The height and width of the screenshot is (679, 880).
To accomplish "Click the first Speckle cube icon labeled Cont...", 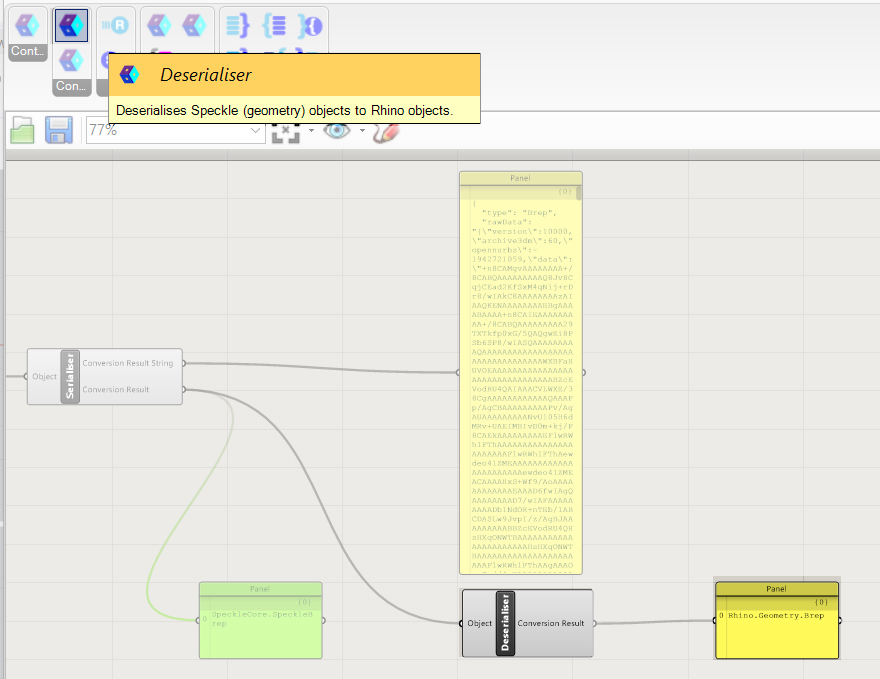I will (27, 25).
